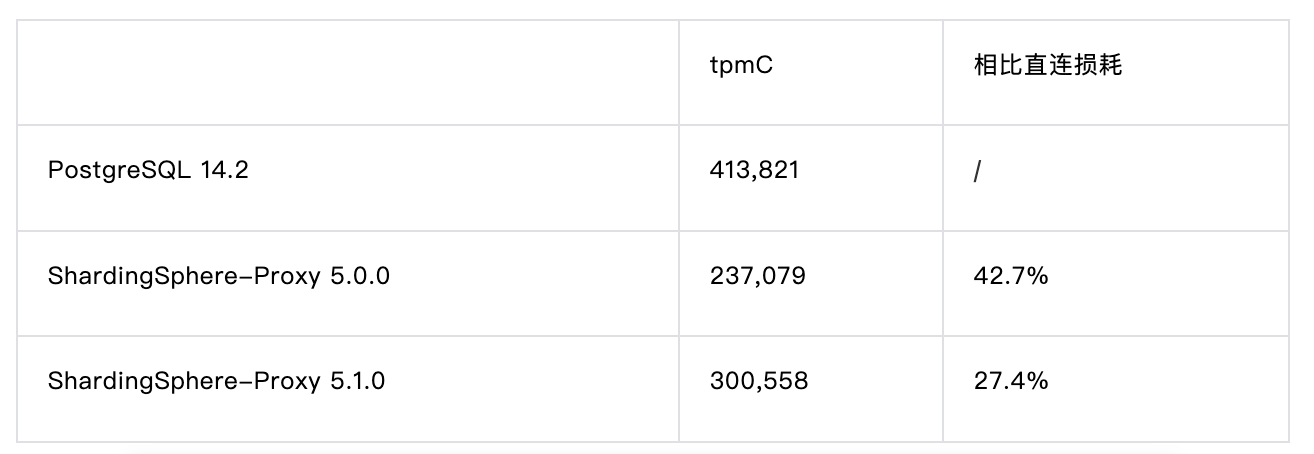Screen dimensions: 1314x454
Task: Select ShardingSphere-Proxy 5.0.0 row label
Action: pos(218,276)
